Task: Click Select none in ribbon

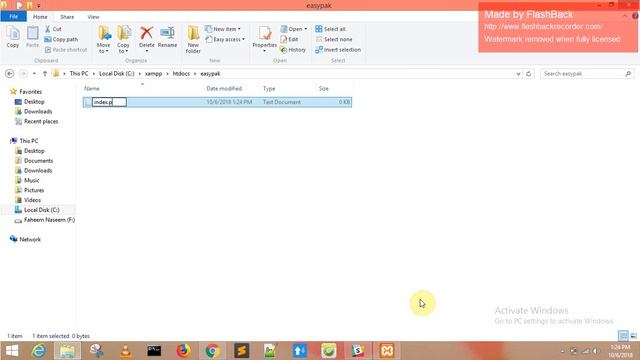Action: (333, 40)
